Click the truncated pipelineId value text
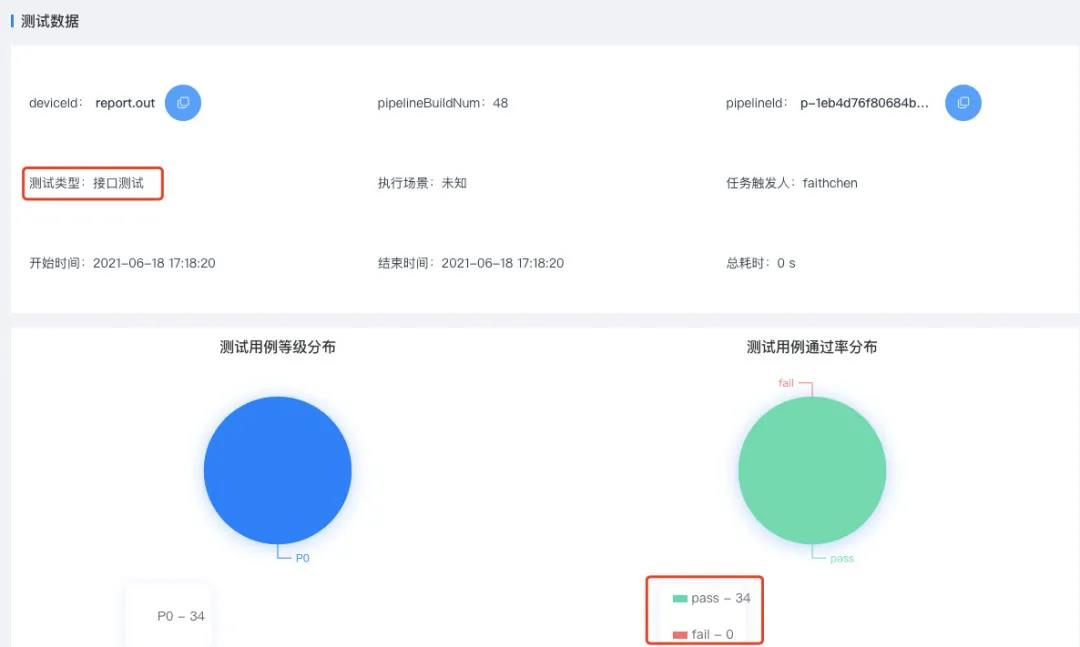Viewport: 1080px width, 647px height. [x=865, y=103]
